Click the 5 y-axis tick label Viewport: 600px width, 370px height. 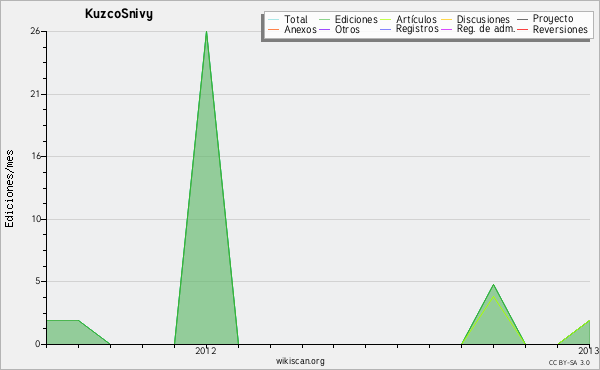coord(38,281)
